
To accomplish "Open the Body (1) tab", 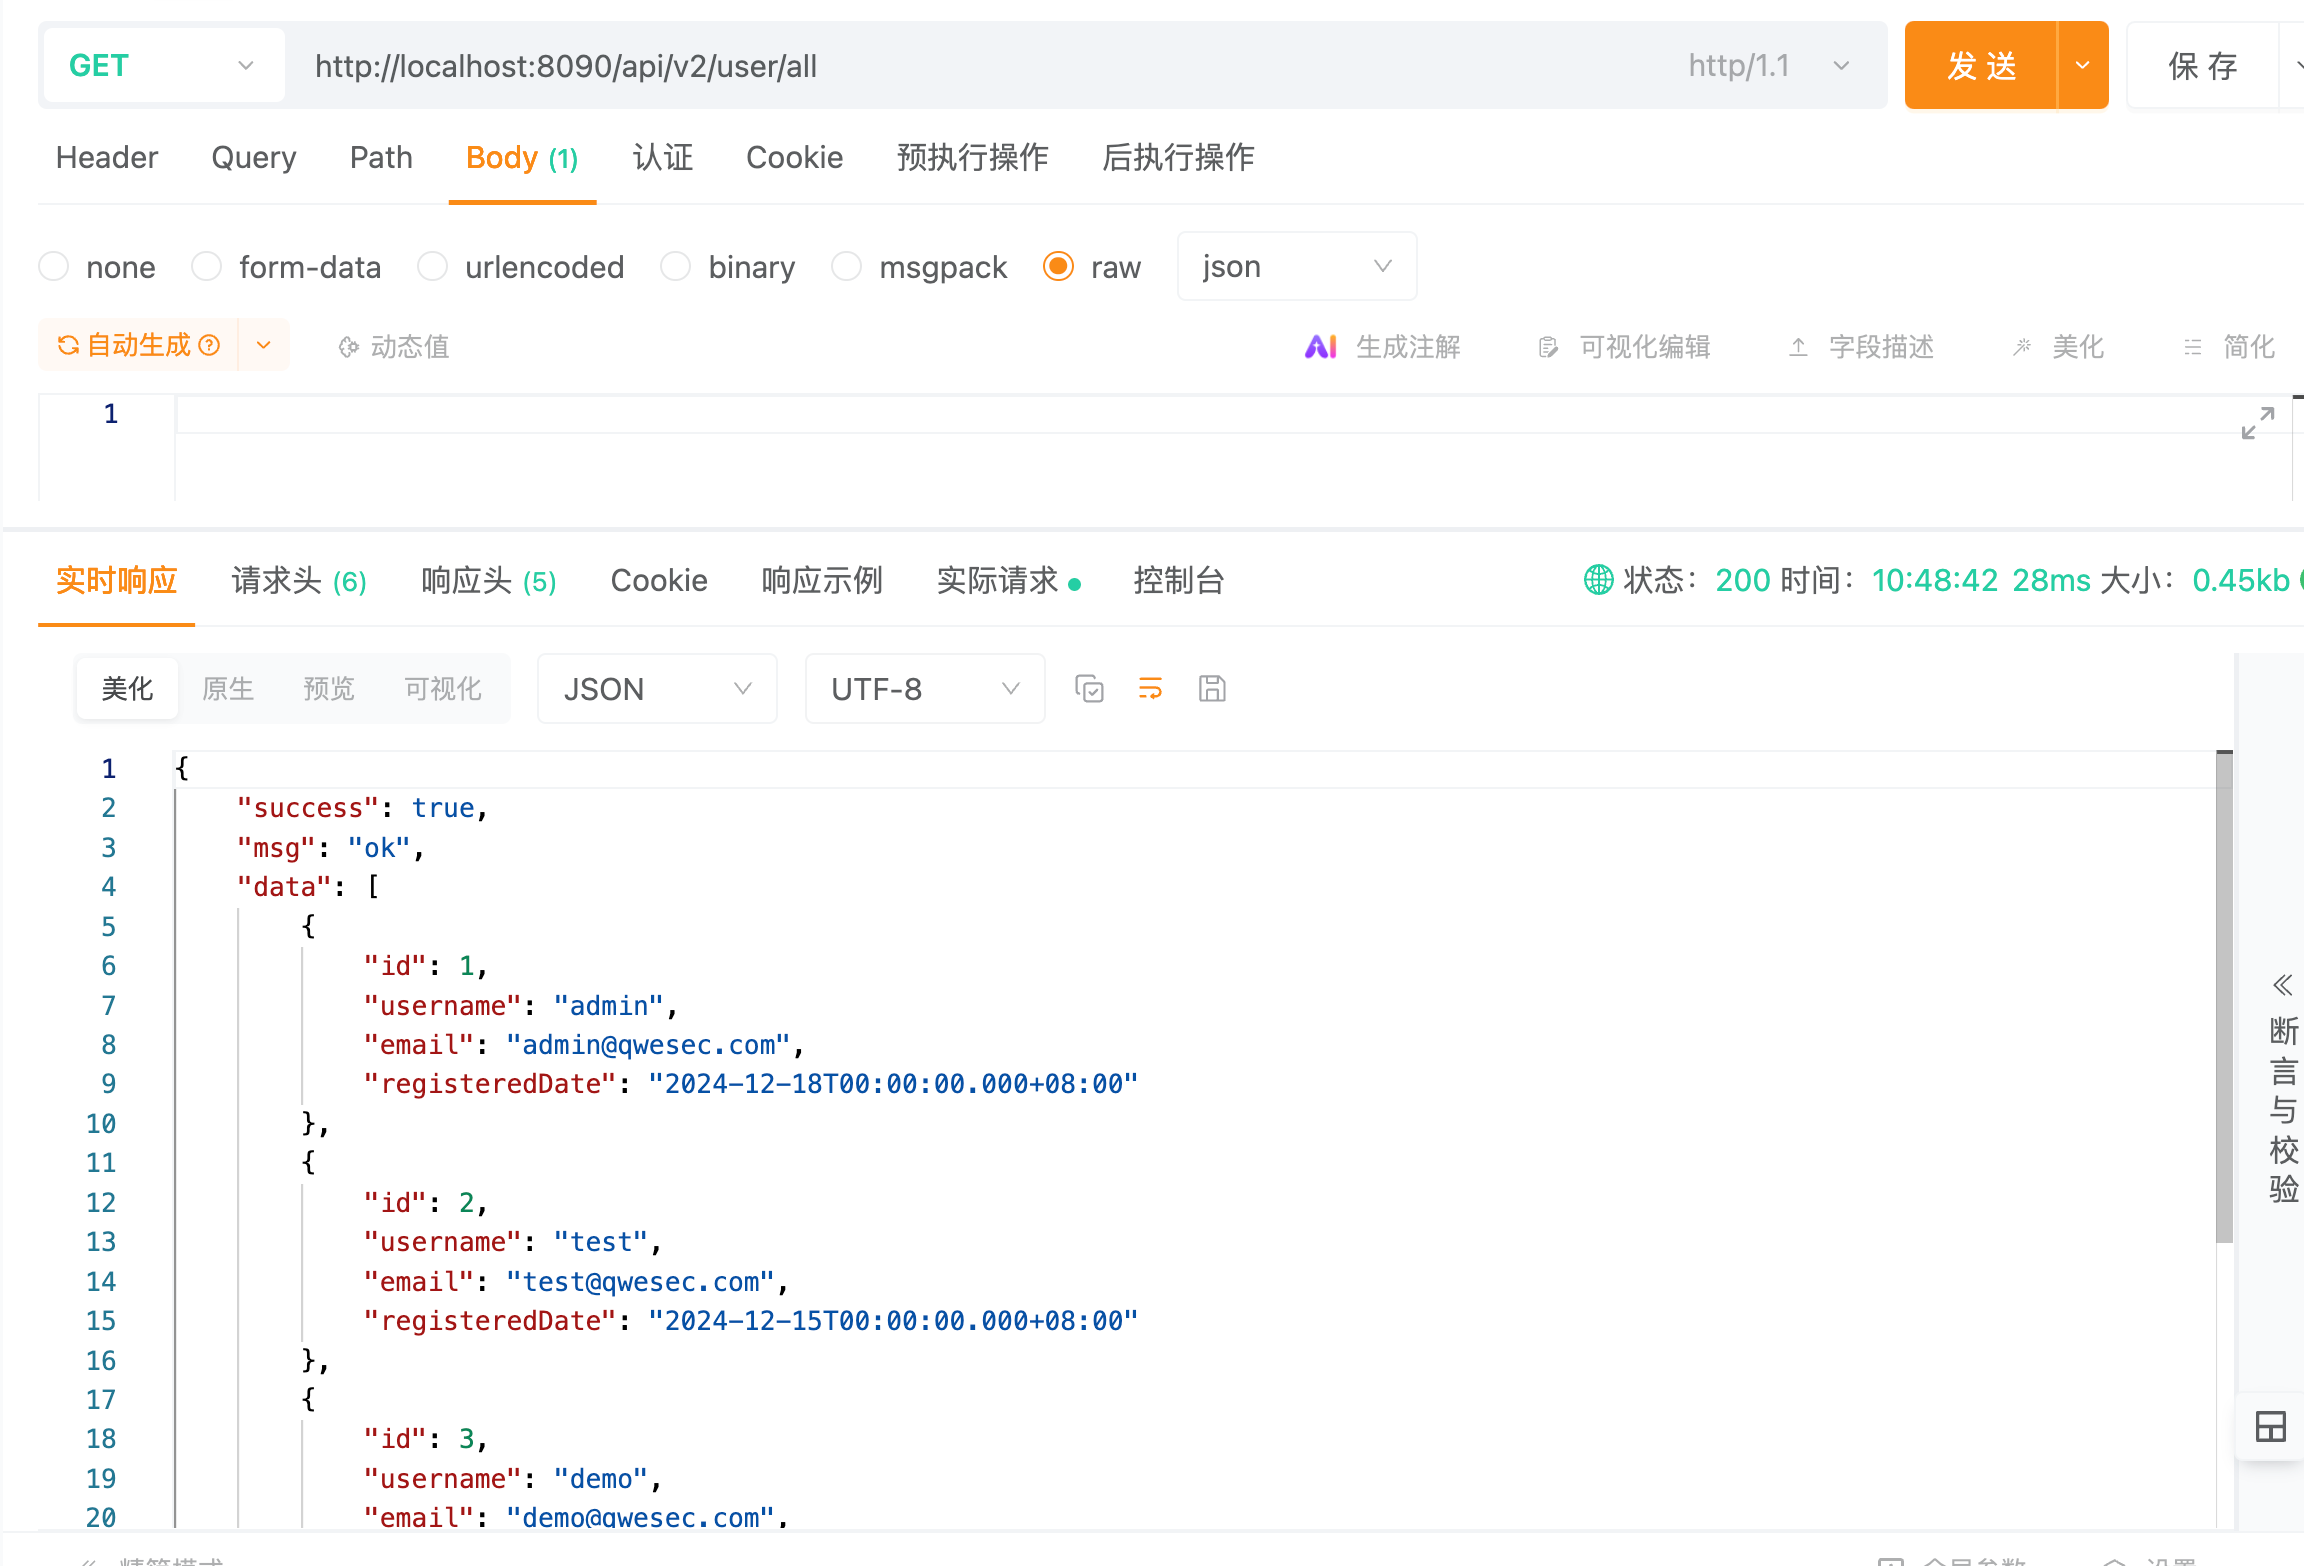I will pos(522,158).
